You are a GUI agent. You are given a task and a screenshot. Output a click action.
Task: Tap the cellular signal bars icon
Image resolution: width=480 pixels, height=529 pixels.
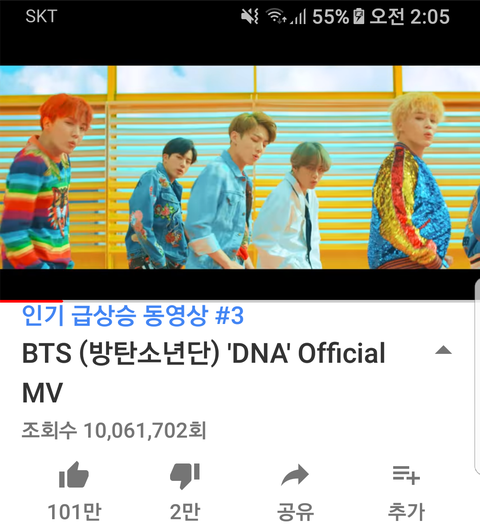(x=298, y=17)
